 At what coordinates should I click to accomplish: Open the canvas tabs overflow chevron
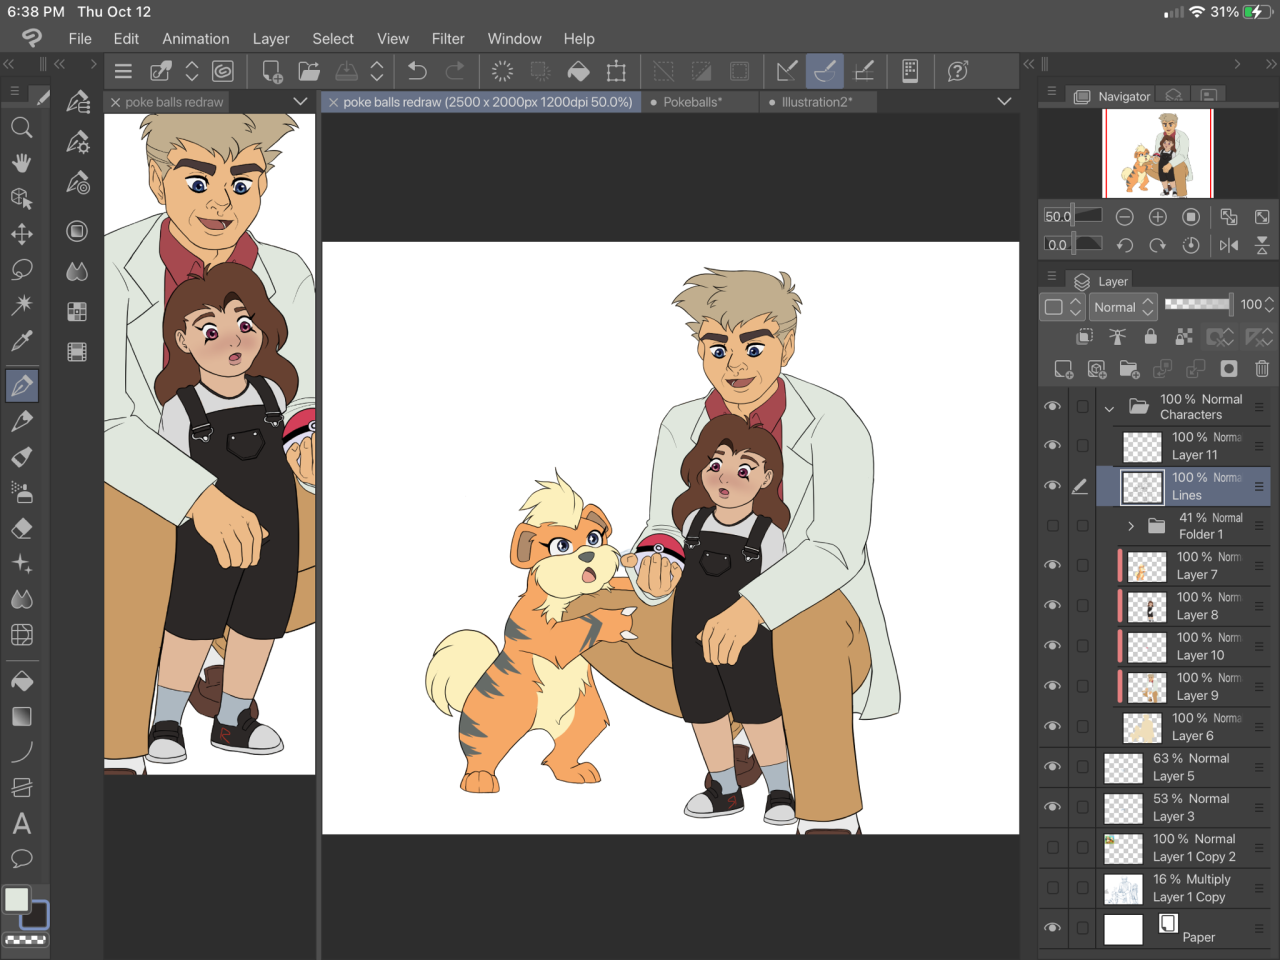[x=1004, y=101]
